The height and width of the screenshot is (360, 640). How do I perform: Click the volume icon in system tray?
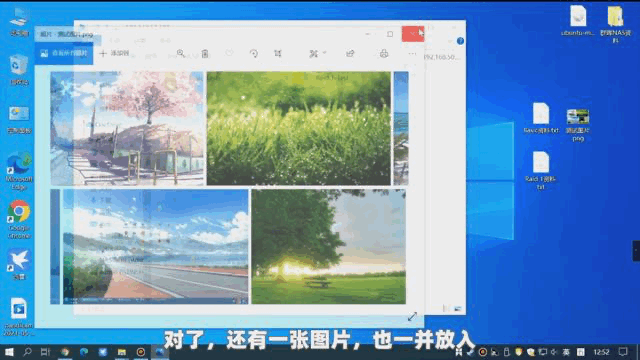pos(554,352)
